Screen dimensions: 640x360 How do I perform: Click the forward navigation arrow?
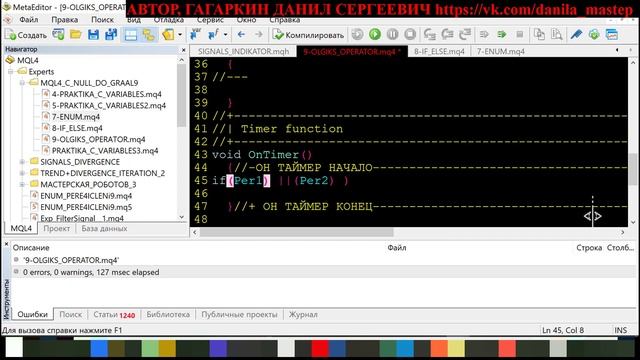[x=259, y=35]
